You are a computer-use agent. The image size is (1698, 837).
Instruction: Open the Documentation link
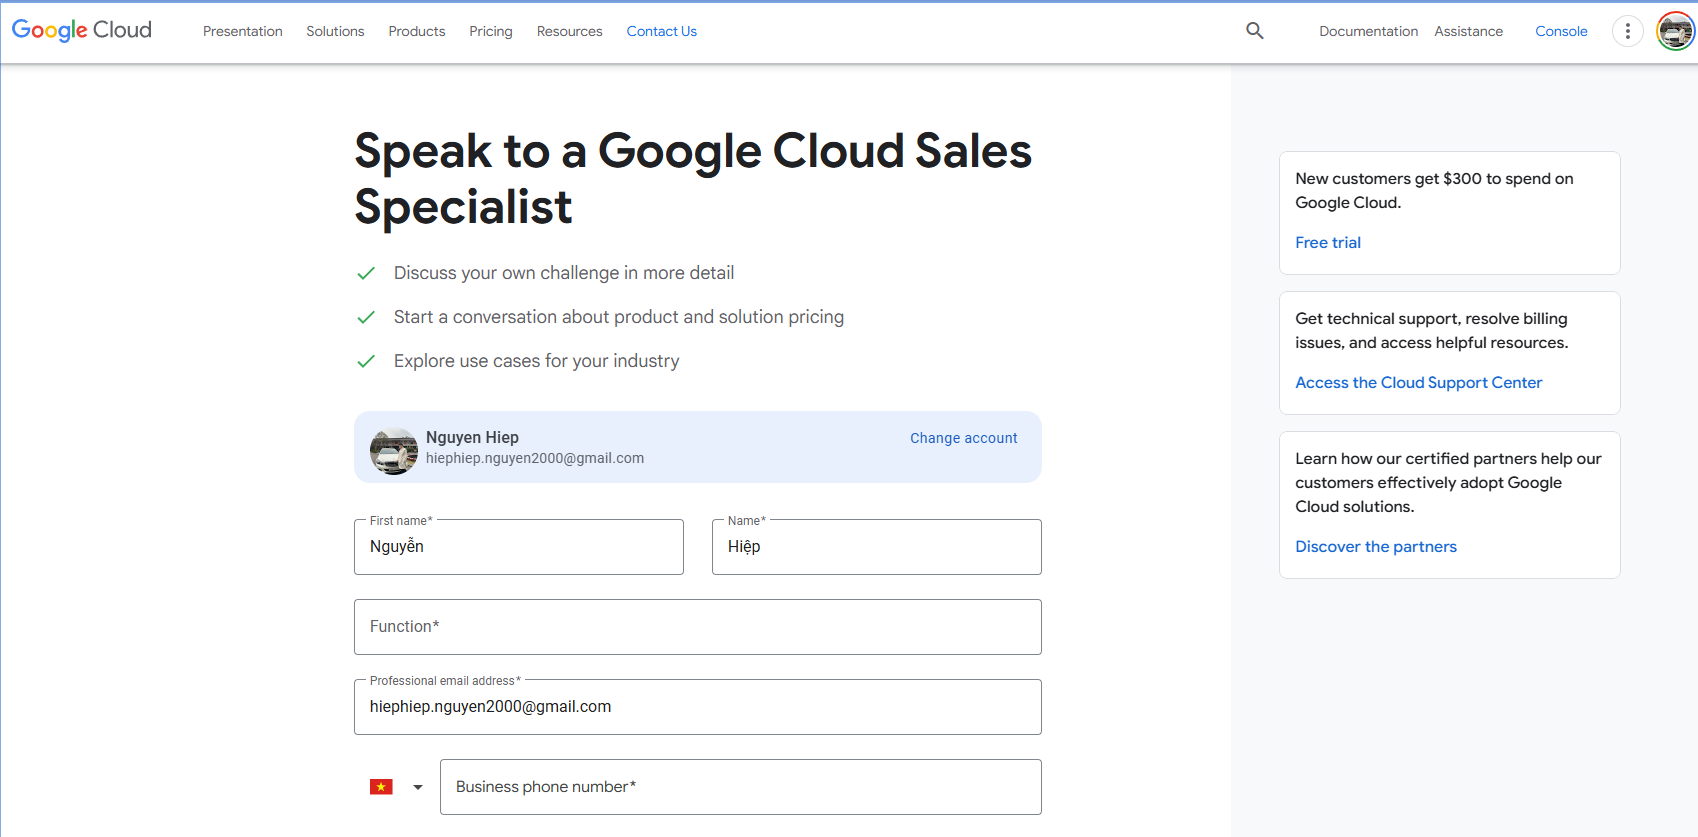pos(1368,31)
